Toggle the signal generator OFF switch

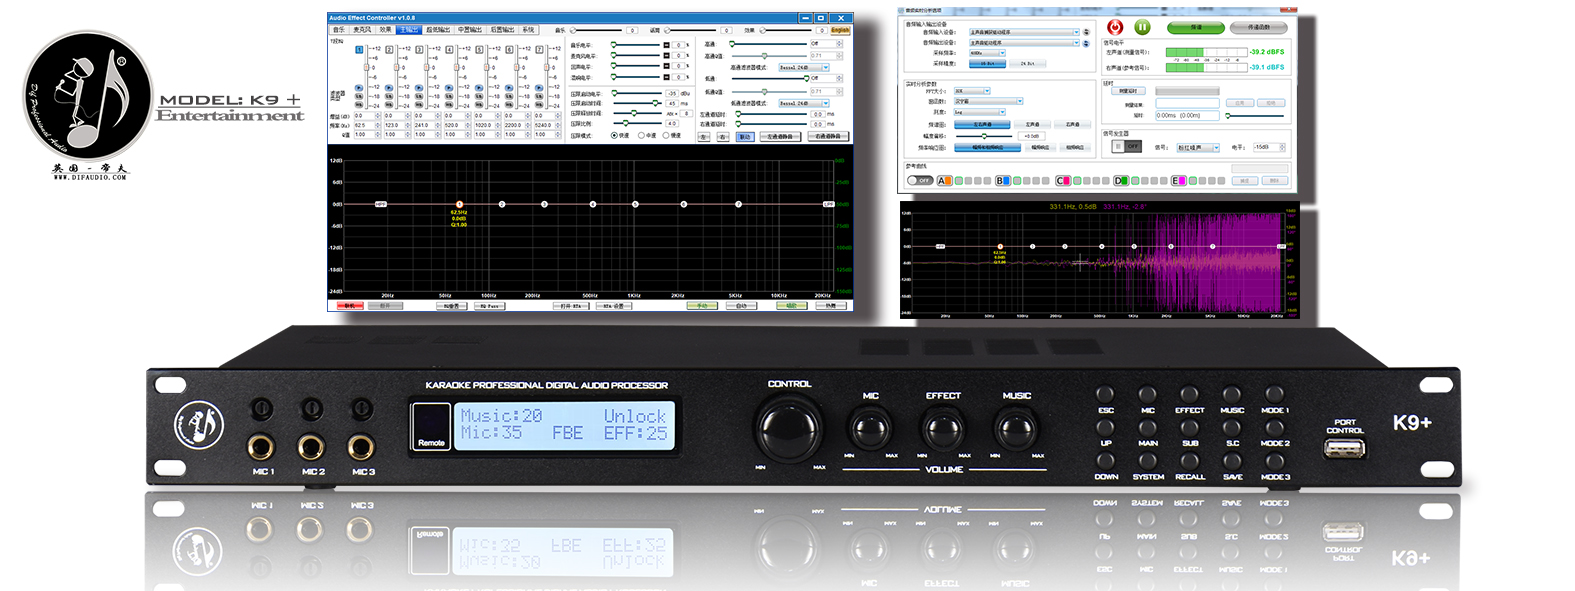[x=1127, y=146]
